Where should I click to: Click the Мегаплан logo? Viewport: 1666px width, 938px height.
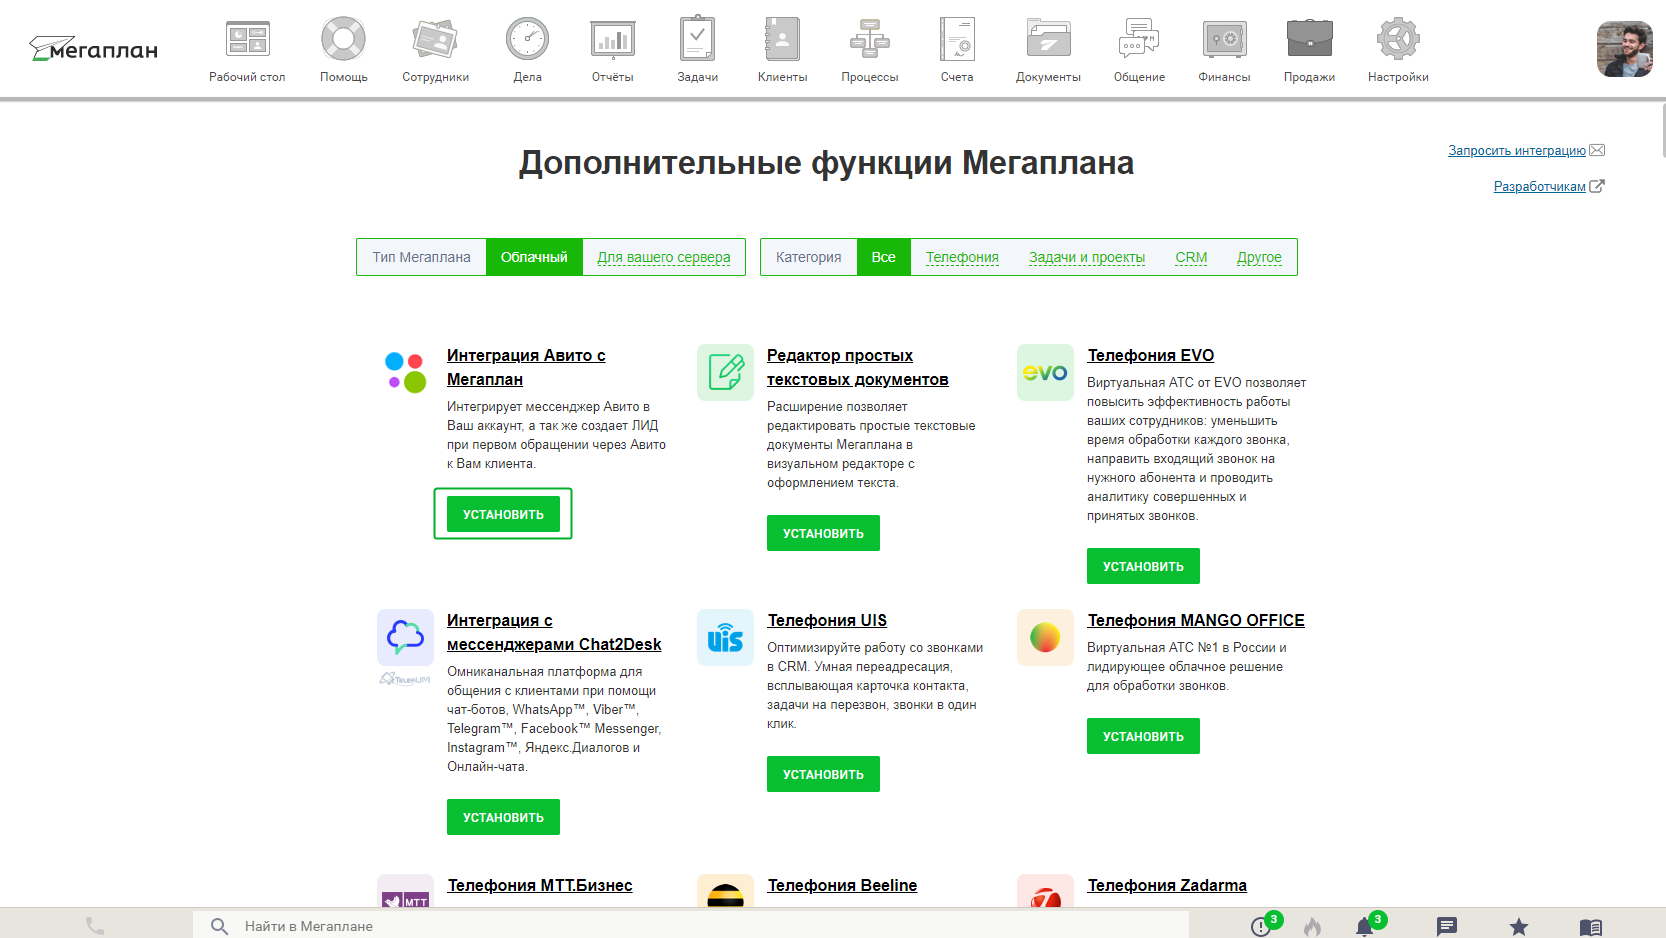[x=93, y=49]
